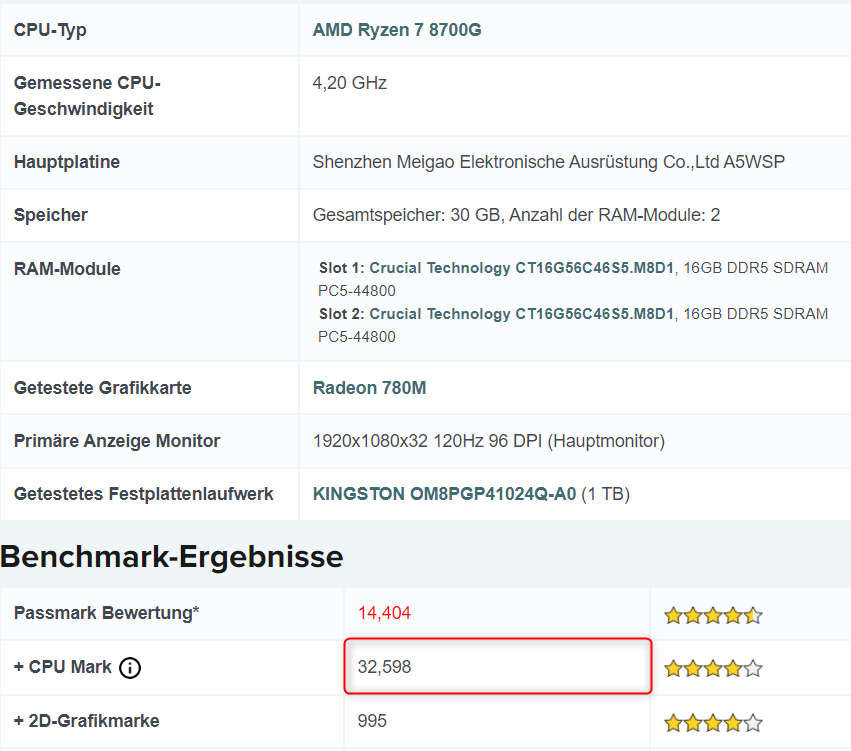851x751 pixels.
Task: Select the Passmark score 14,404
Action: 384,613
